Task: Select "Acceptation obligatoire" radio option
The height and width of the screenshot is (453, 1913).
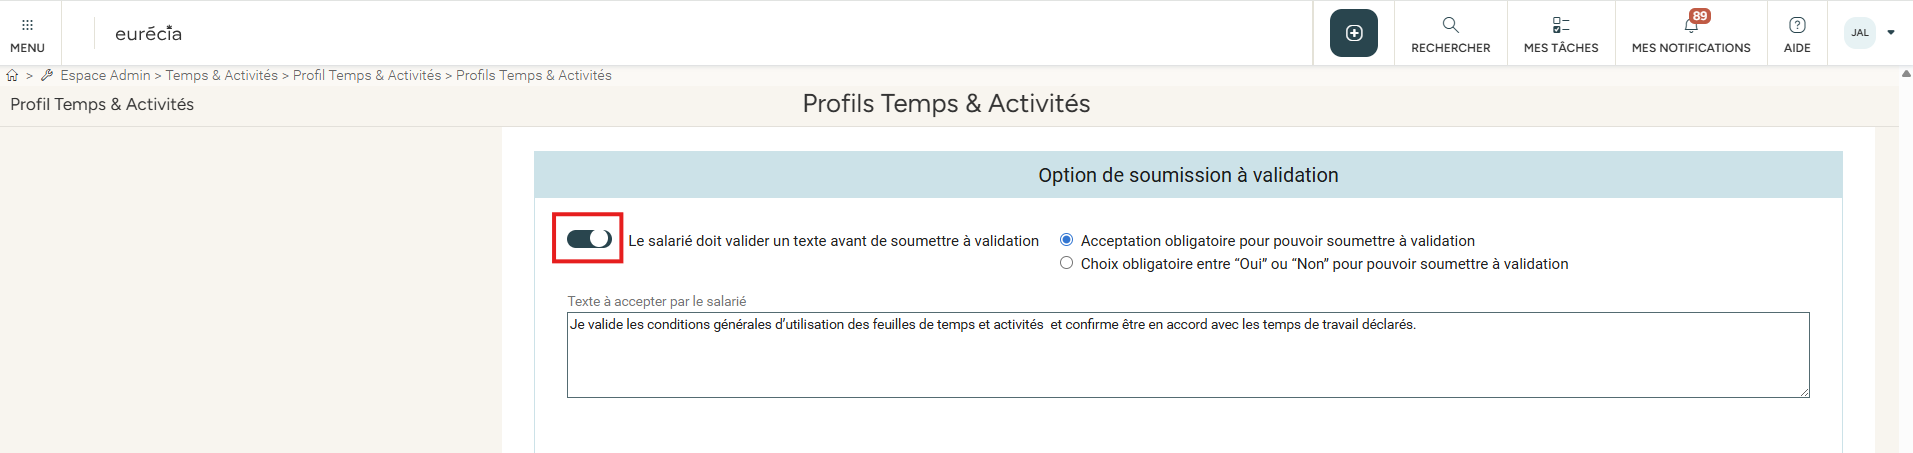Action: pyautogui.click(x=1067, y=240)
